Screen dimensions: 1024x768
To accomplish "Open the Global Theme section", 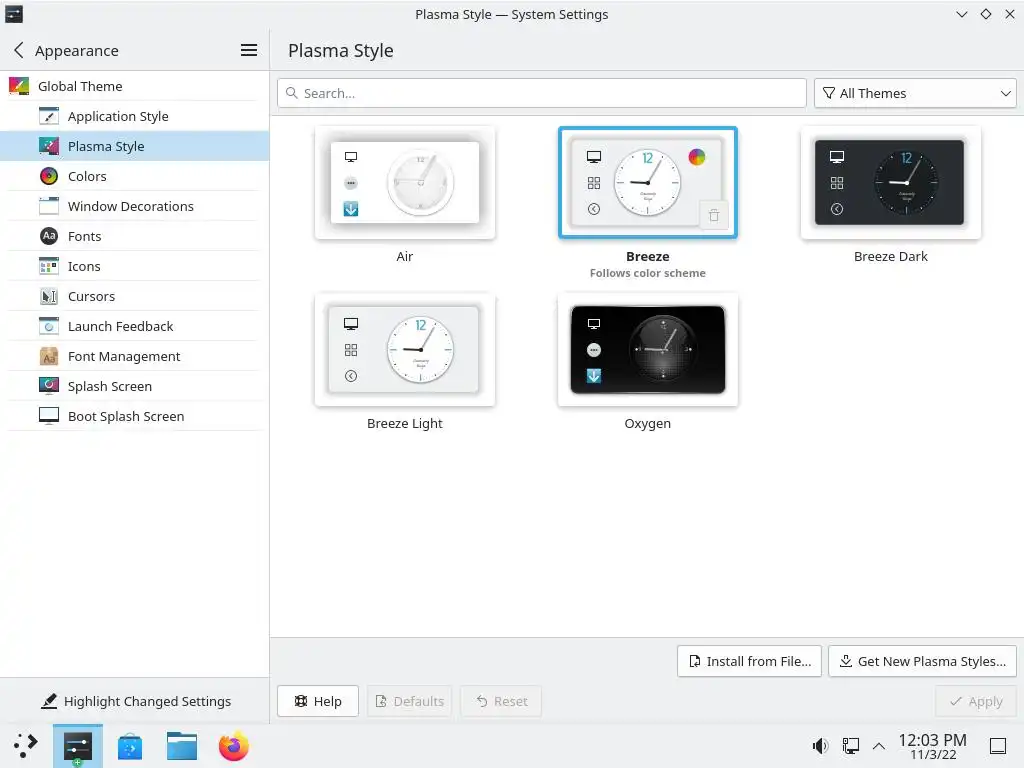I will (x=135, y=86).
